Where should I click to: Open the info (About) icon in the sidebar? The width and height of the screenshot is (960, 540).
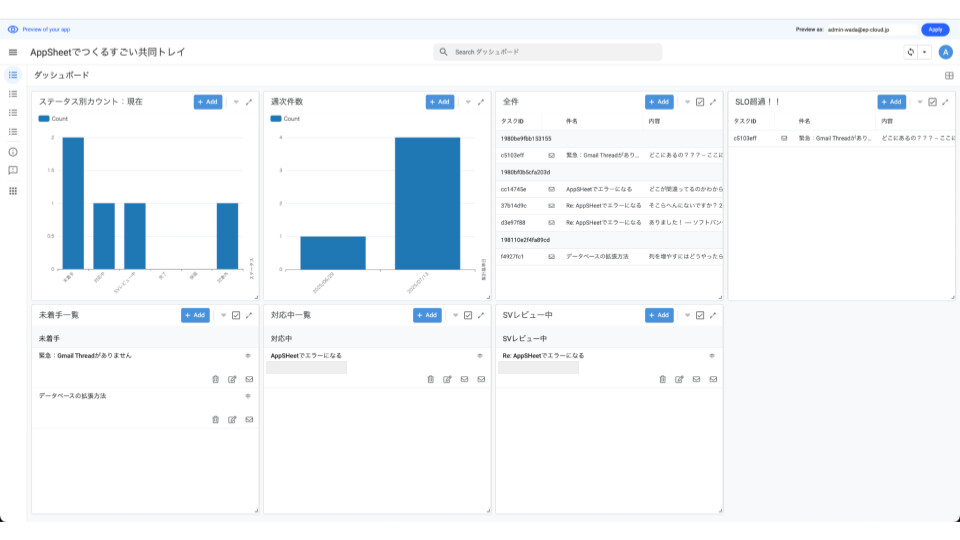coord(13,152)
